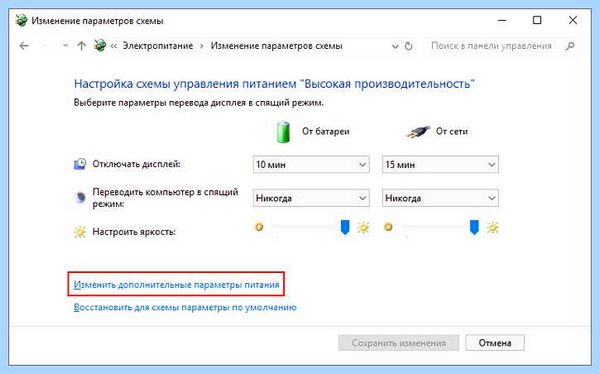Click the Отключать дисплей label
The height and width of the screenshot is (374, 600).
click(136, 164)
